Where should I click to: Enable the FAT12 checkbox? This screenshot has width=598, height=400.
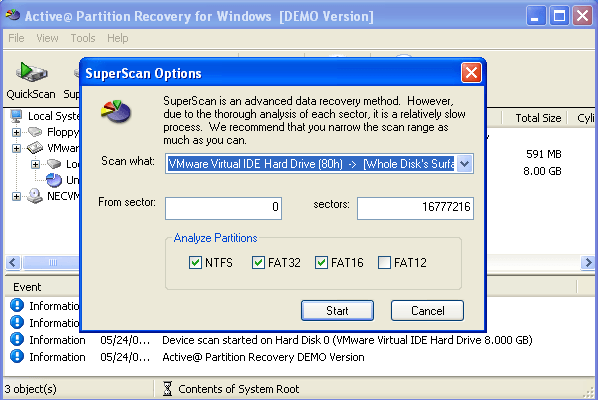coord(384,262)
